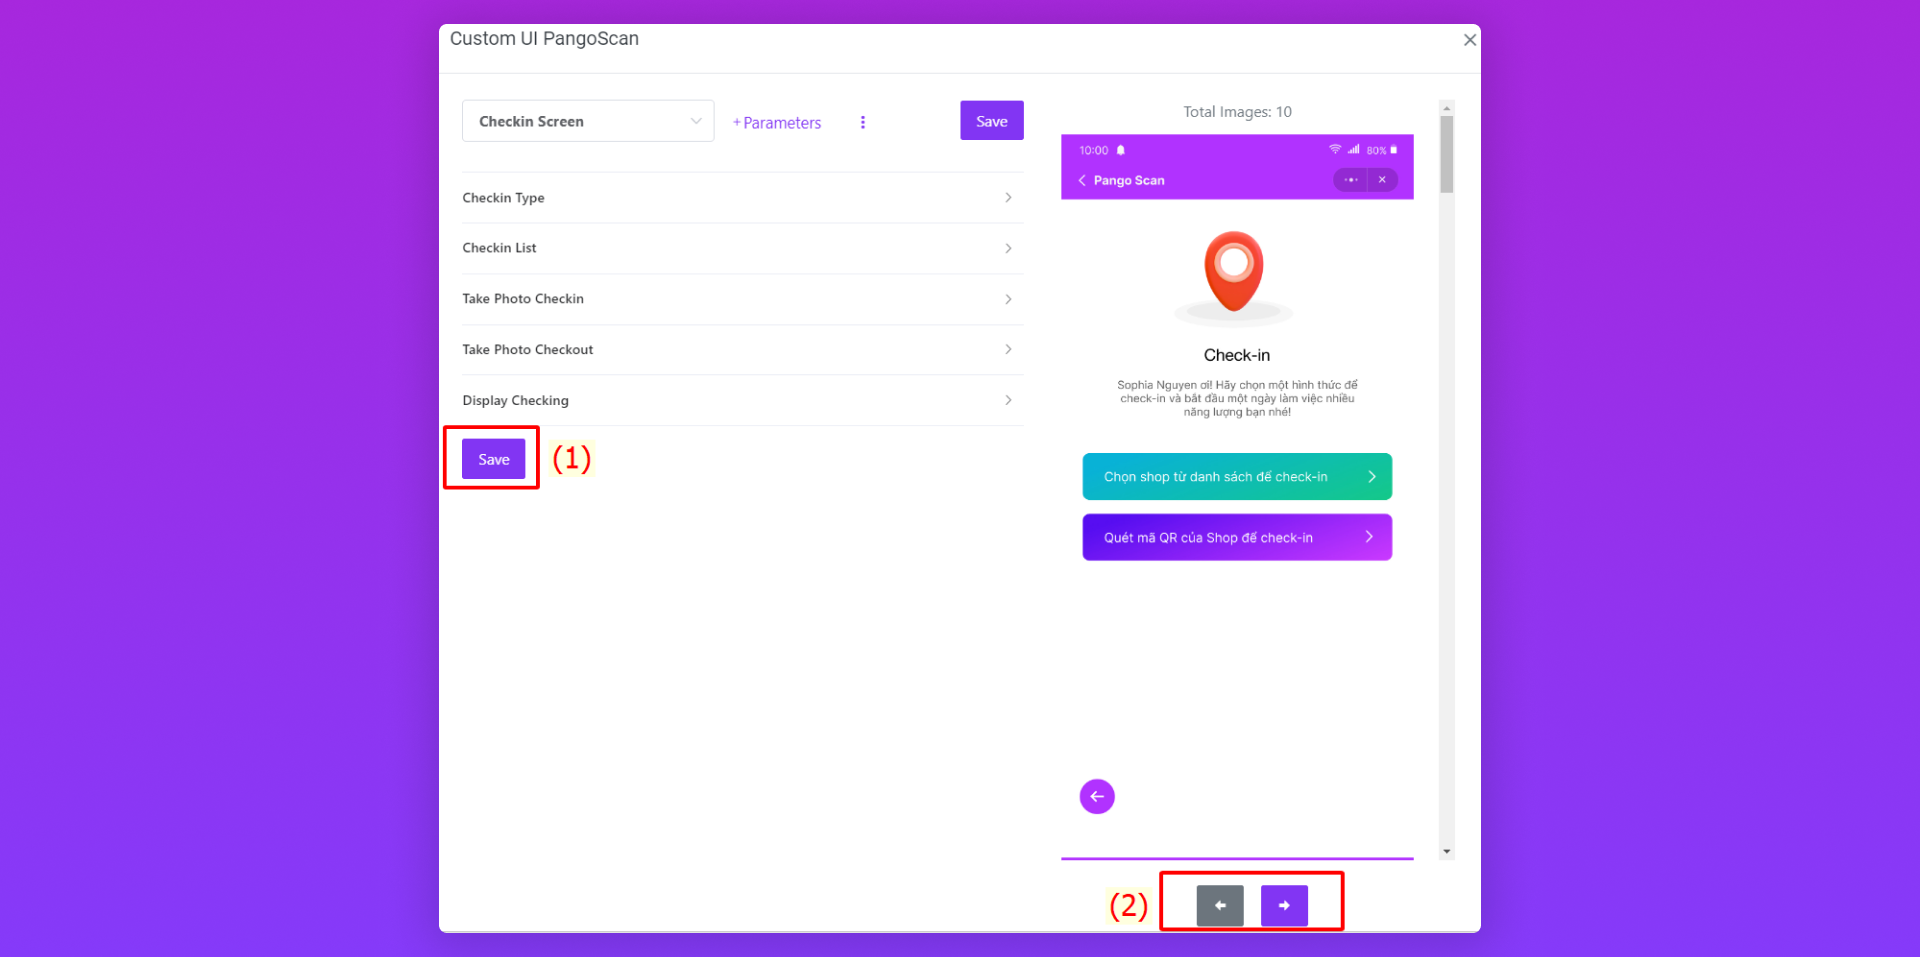The height and width of the screenshot is (957, 1920).
Task: Click the preview scrollbar down arrow
Action: pos(1446,852)
